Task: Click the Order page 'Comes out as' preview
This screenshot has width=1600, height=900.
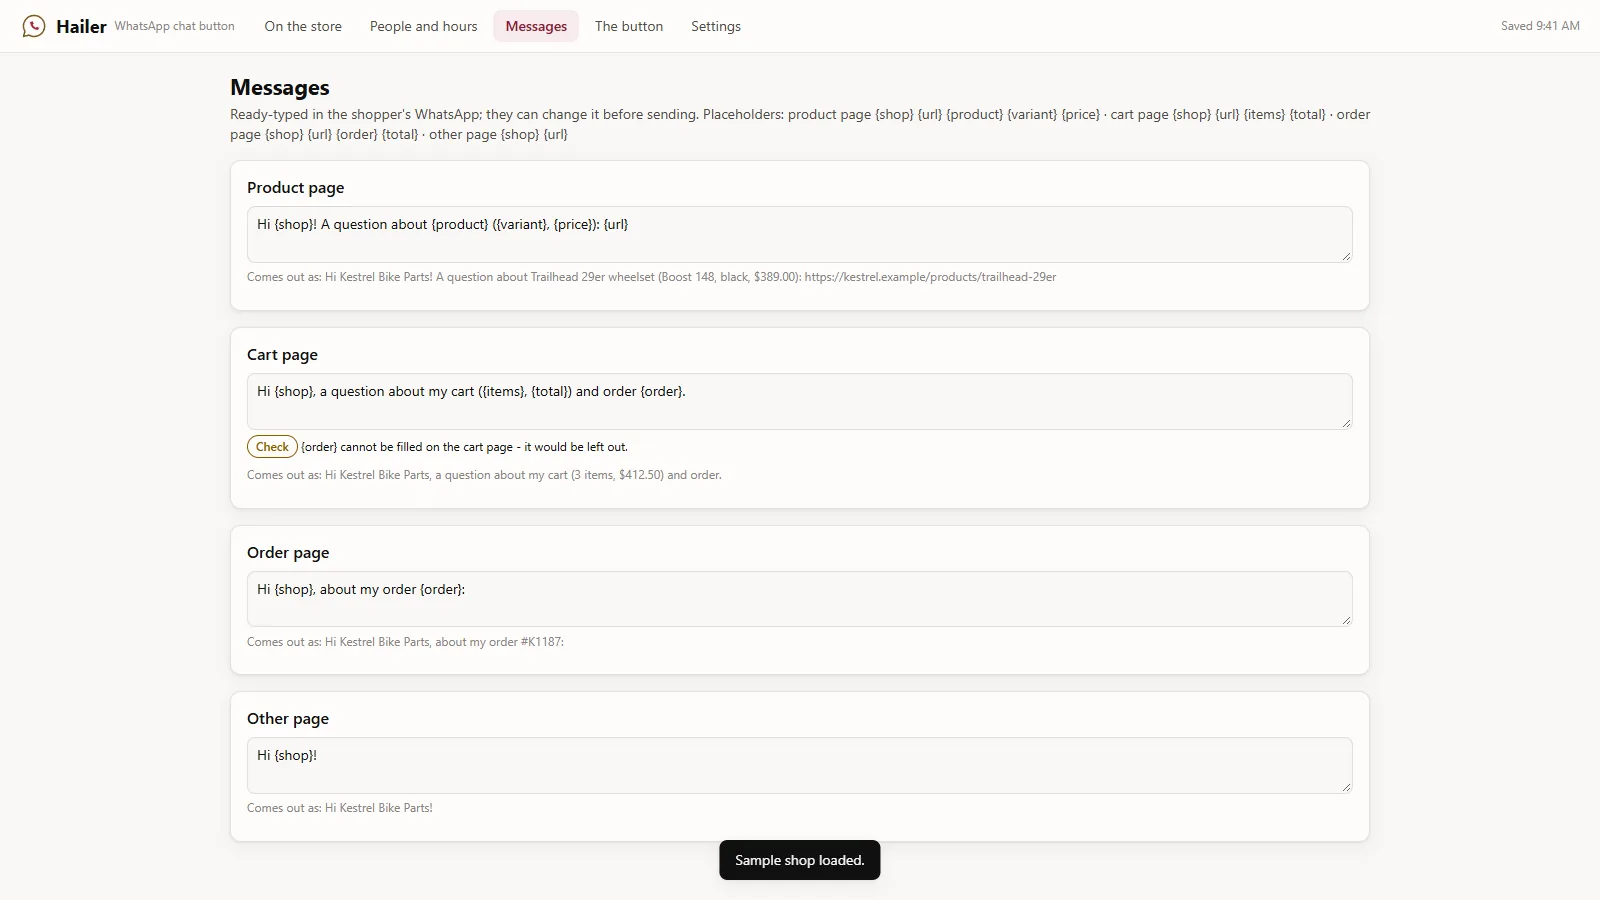Action: pyautogui.click(x=405, y=642)
